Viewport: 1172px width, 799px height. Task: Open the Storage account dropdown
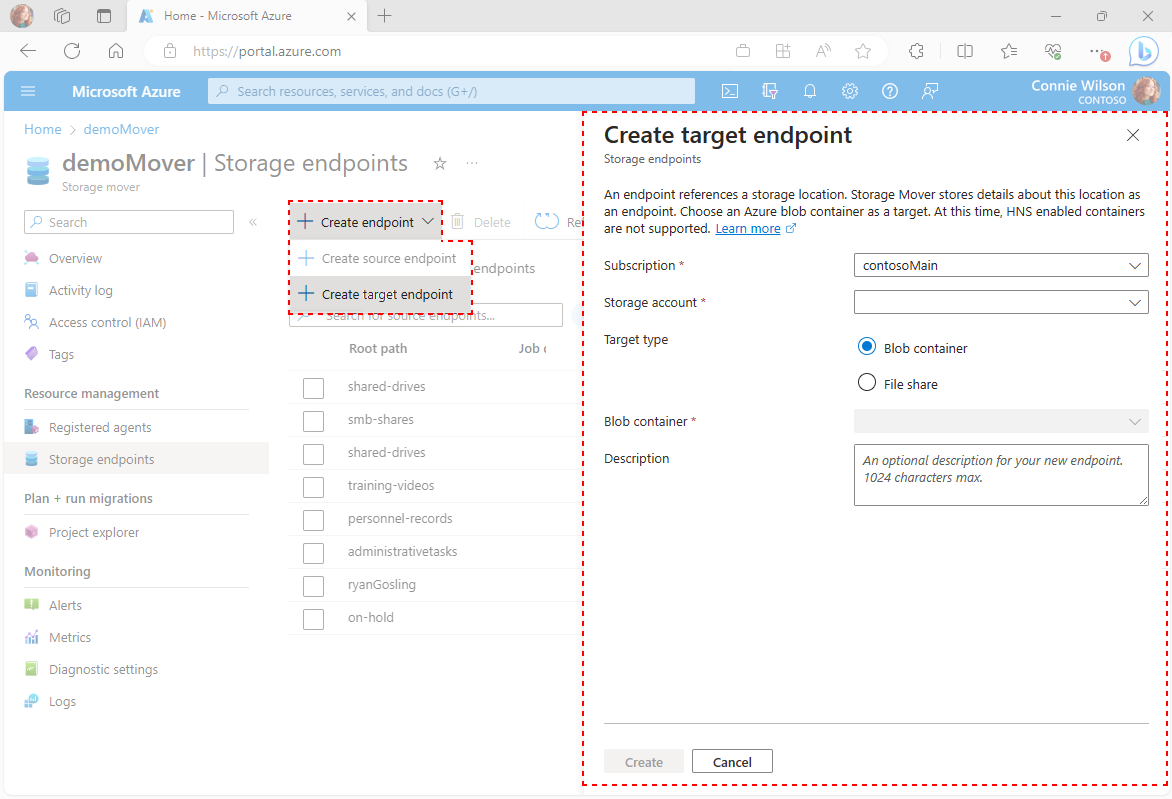(x=1001, y=303)
